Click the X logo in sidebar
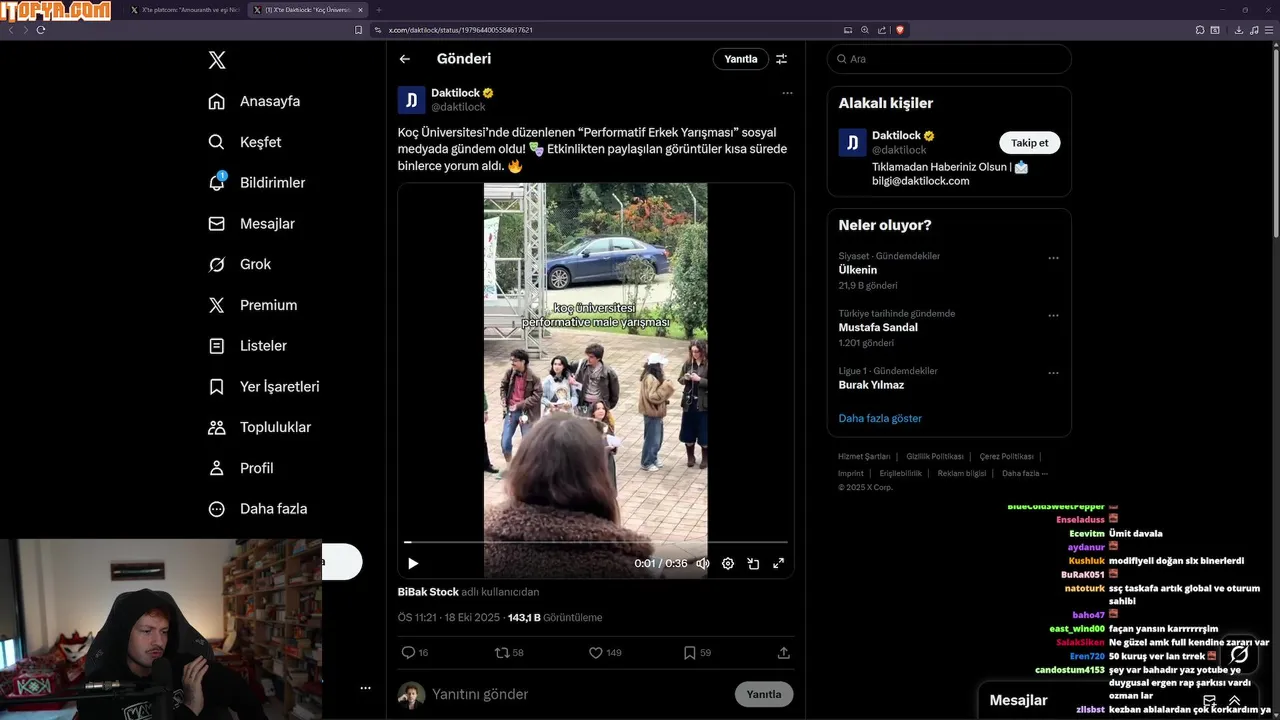The image size is (1280, 720). coord(217,60)
